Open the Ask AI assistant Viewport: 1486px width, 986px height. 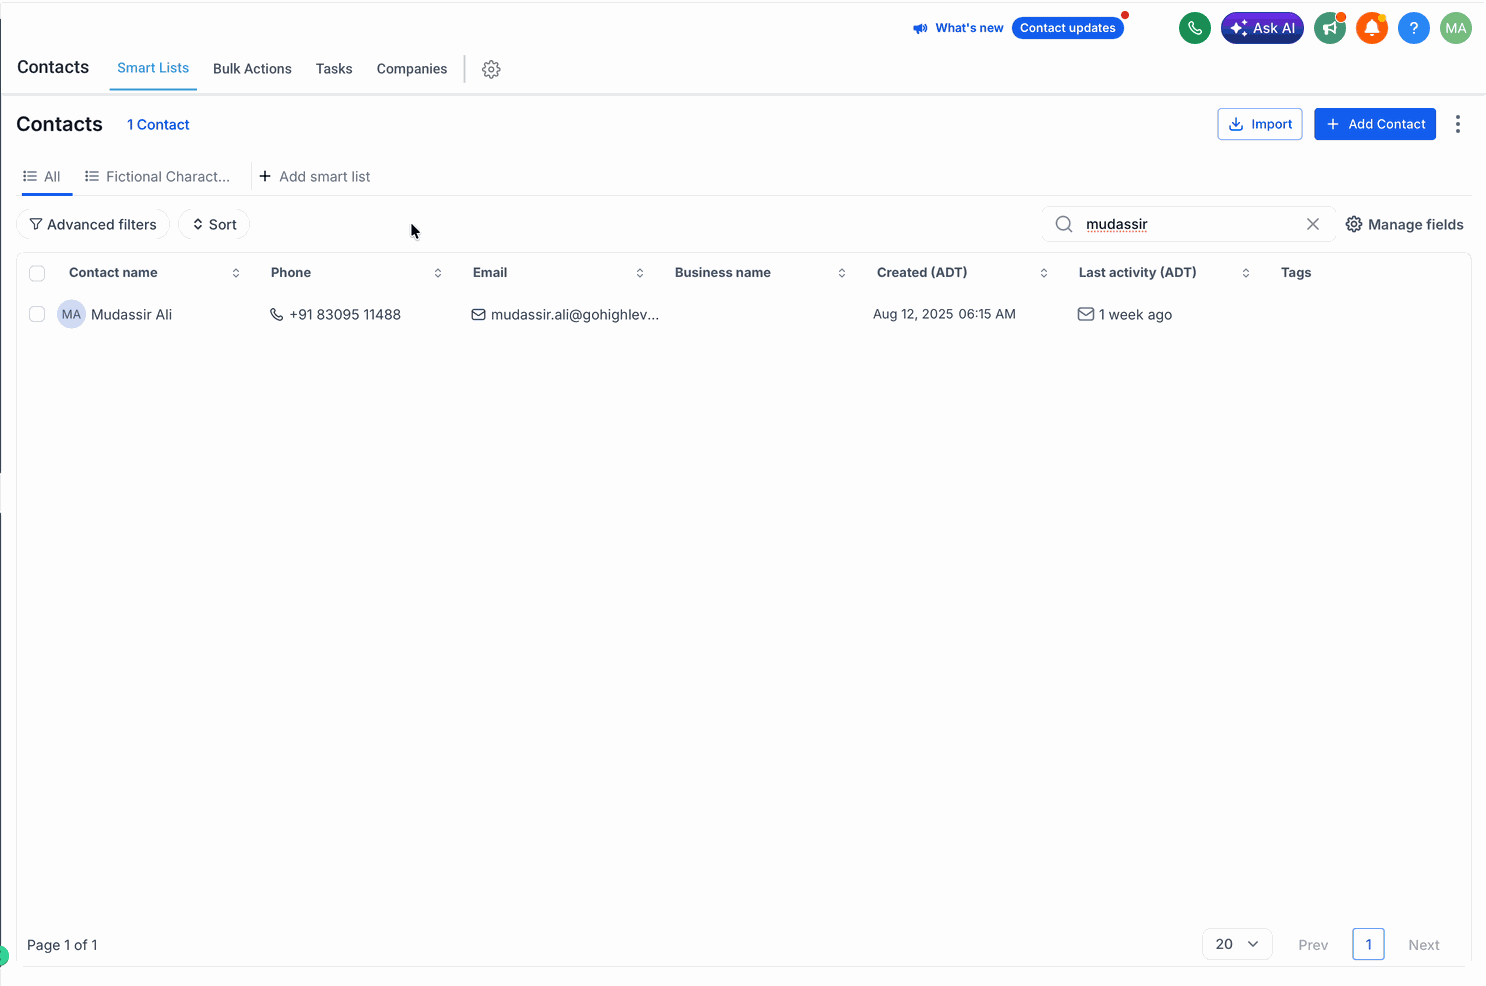click(x=1262, y=28)
